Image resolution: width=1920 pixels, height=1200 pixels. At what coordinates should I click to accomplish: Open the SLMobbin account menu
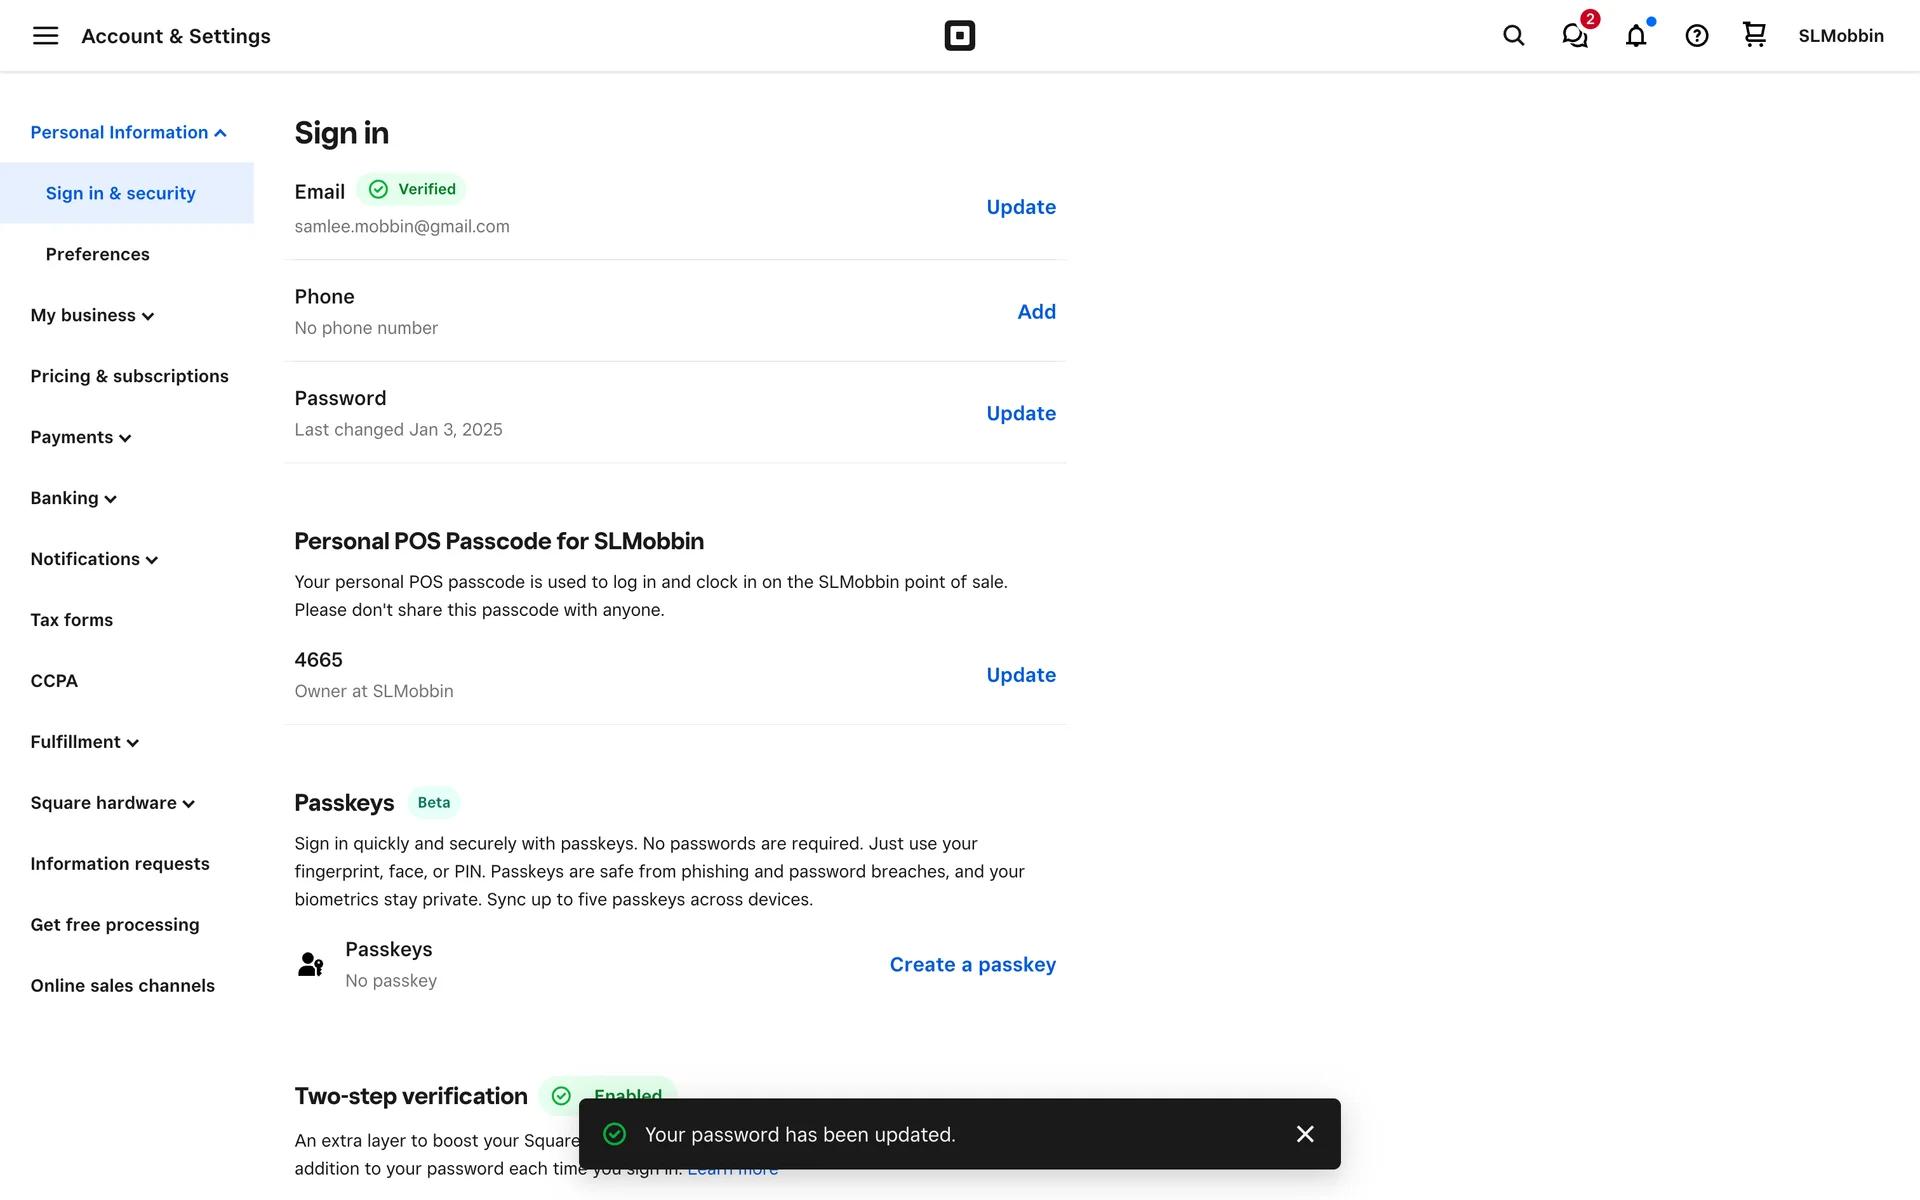(x=1840, y=36)
